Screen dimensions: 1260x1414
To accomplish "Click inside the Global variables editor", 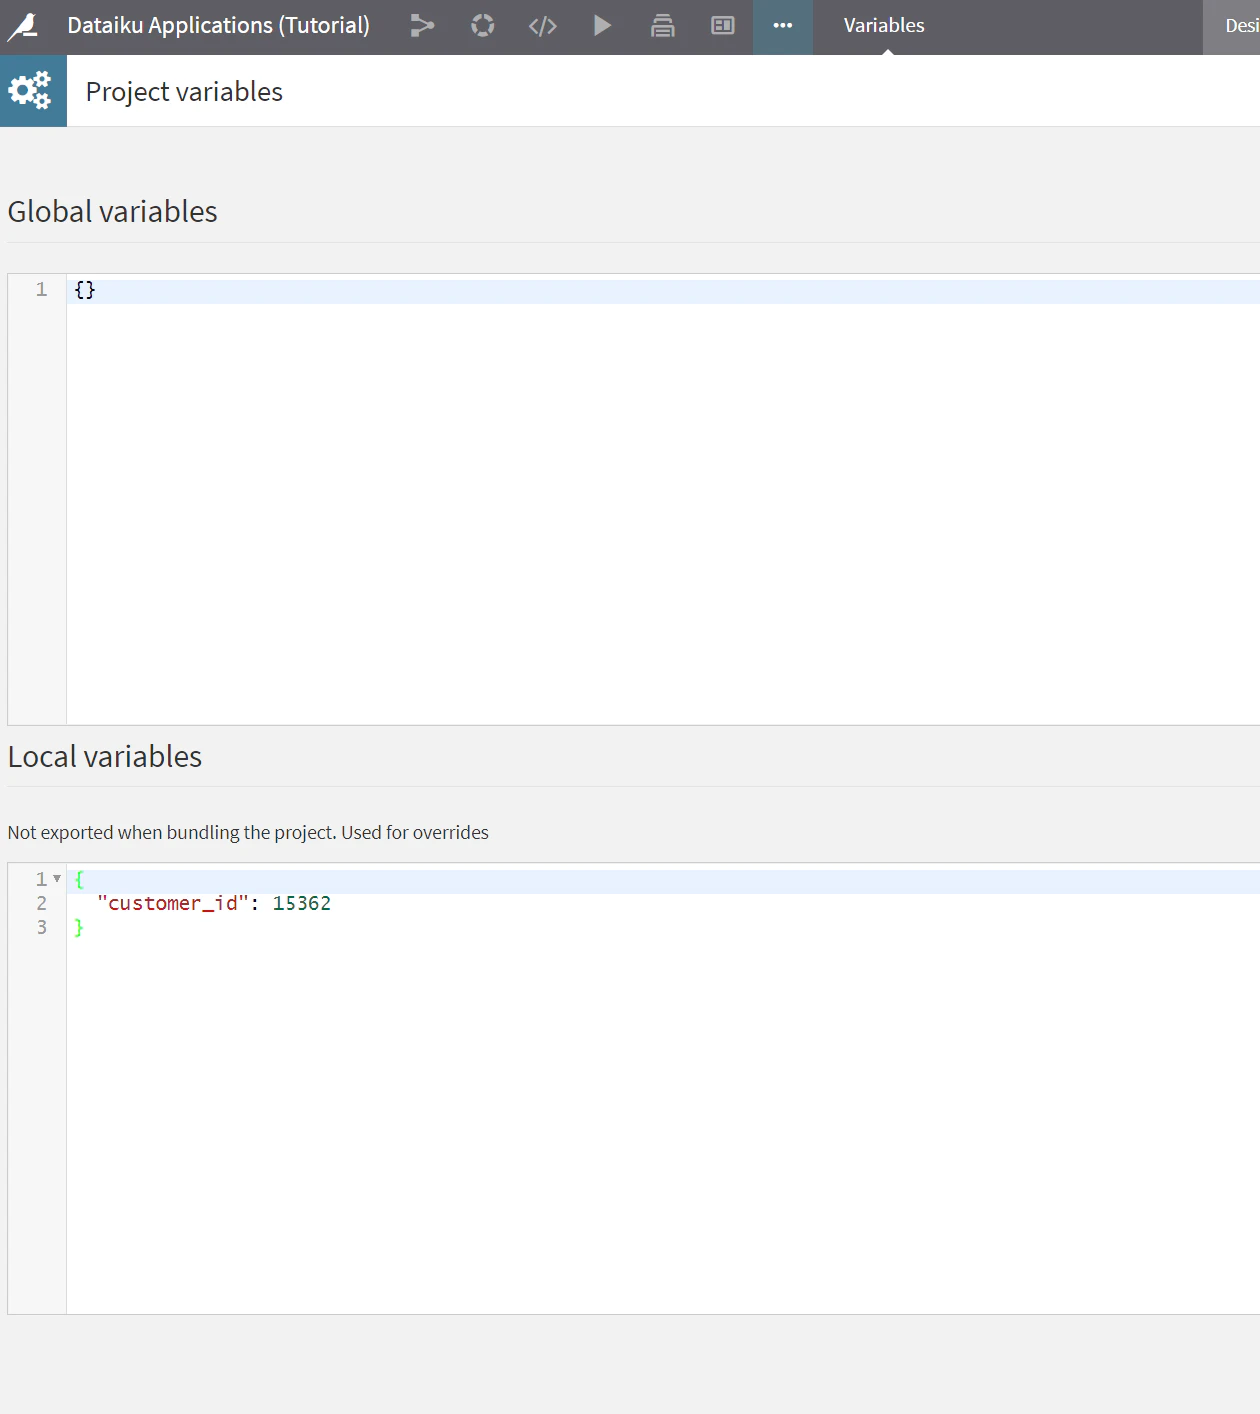I will [663, 500].
